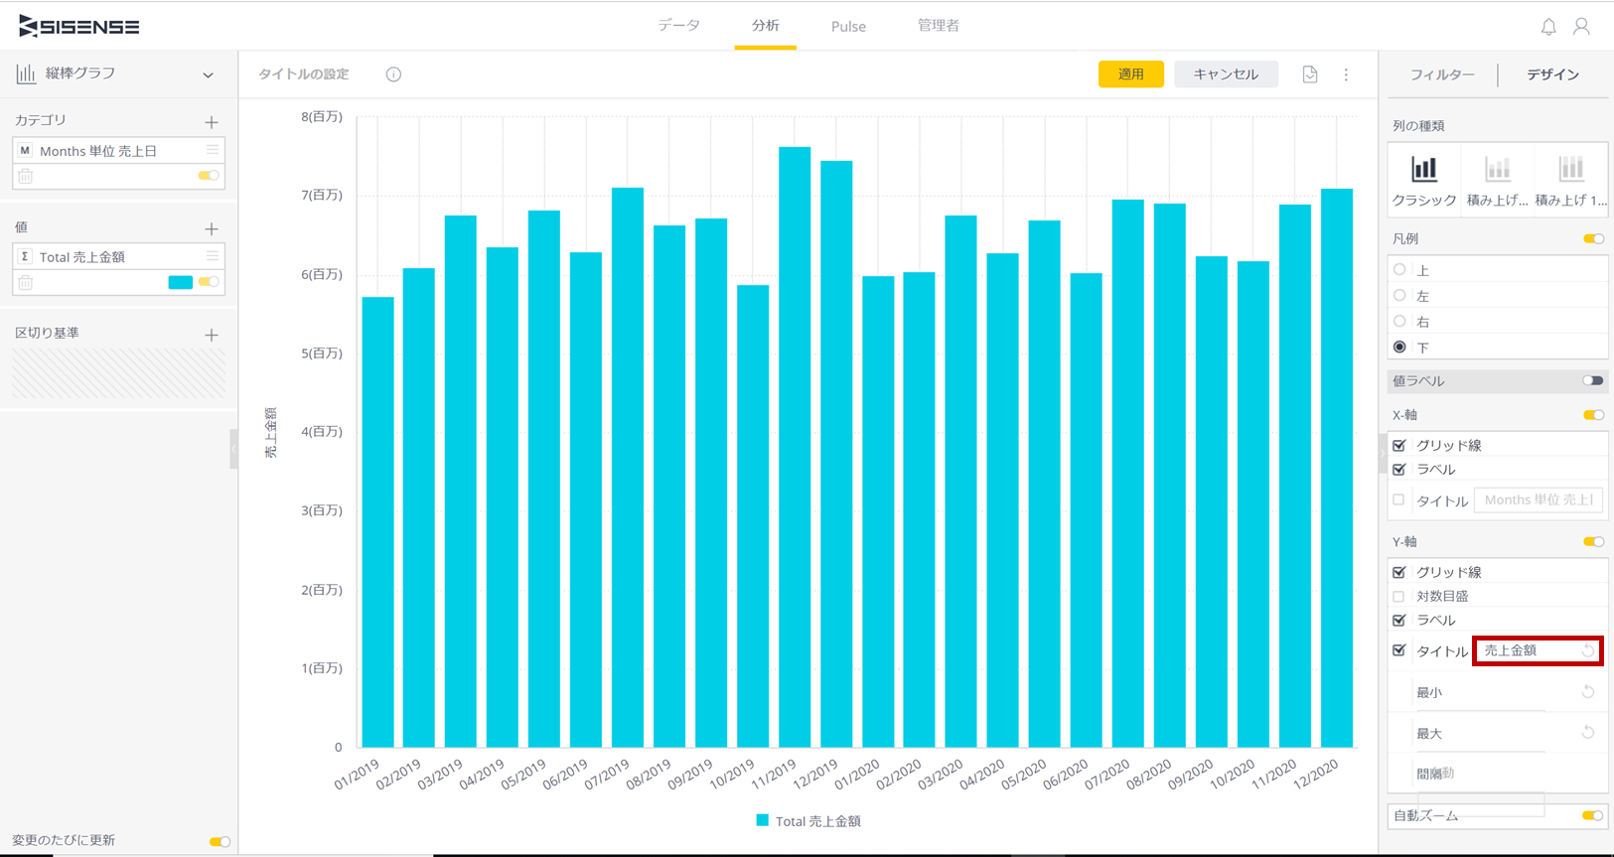Toggle the 凡例 legend switch
Image resolution: width=1614 pixels, height=857 pixels.
1593,239
